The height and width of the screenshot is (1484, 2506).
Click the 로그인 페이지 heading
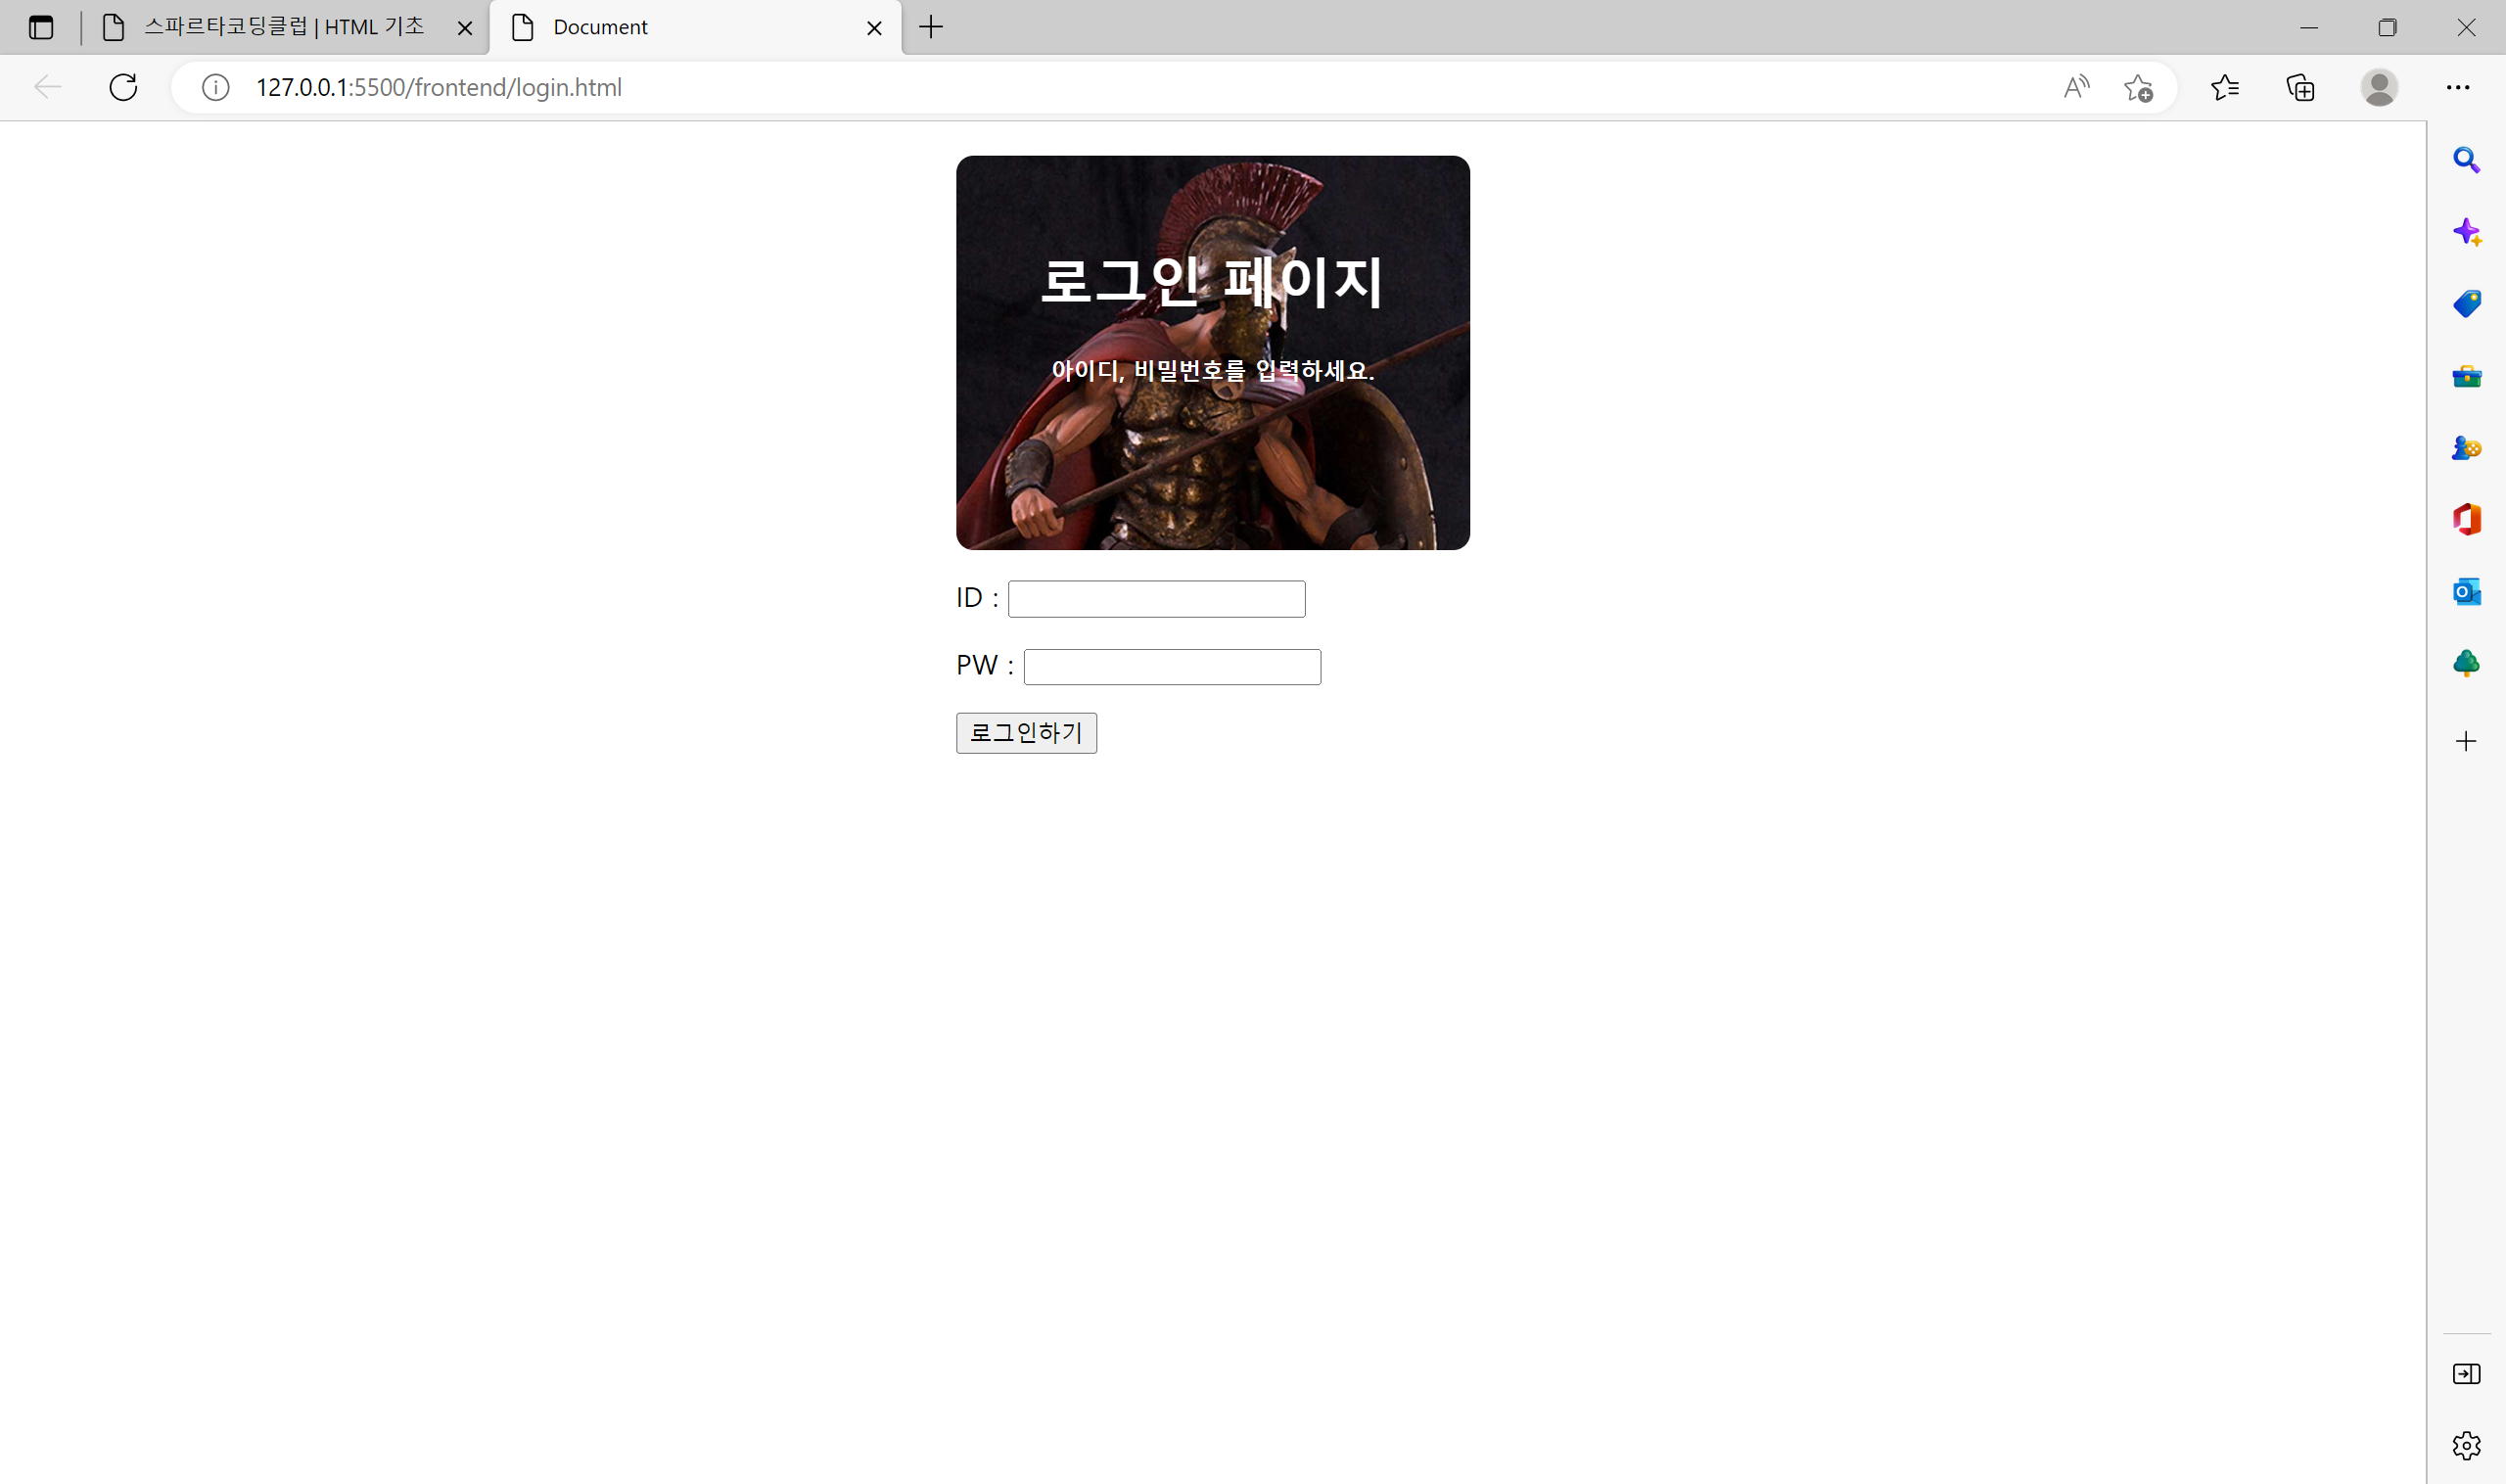click(x=1212, y=281)
